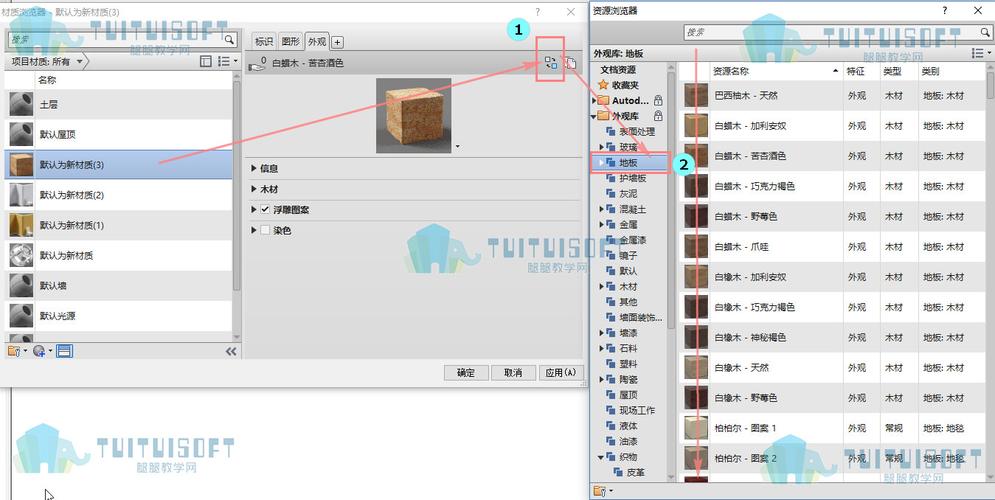Open the view options dropdown in Asset Browser
This screenshot has height=500, width=995.
click(x=980, y=53)
